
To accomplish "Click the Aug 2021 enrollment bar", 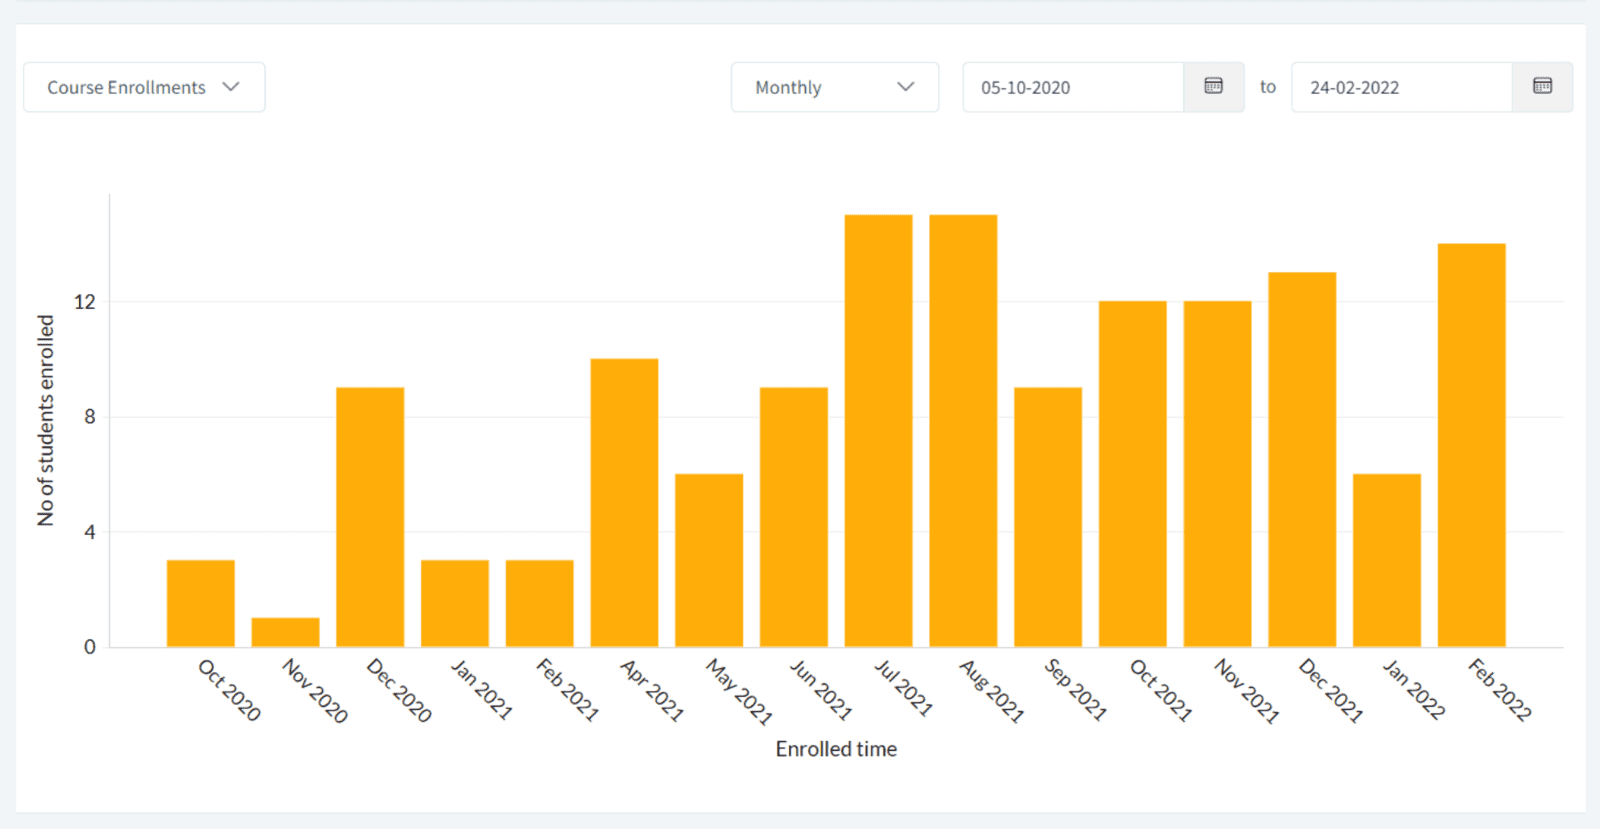I will tap(963, 431).
